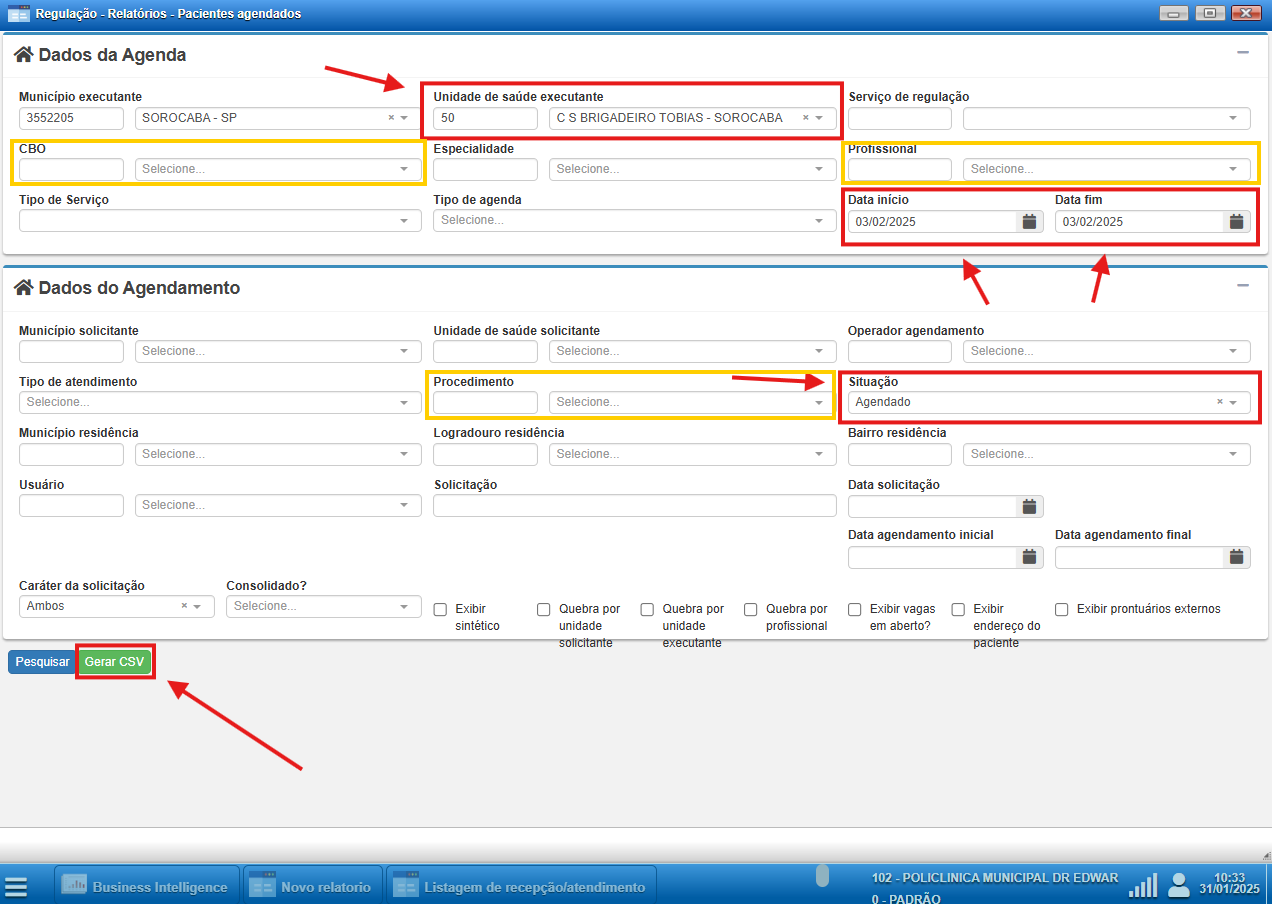The width and height of the screenshot is (1272, 904).
Task: Enable the Exibir sintético checkbox
Action: [440, 609]
